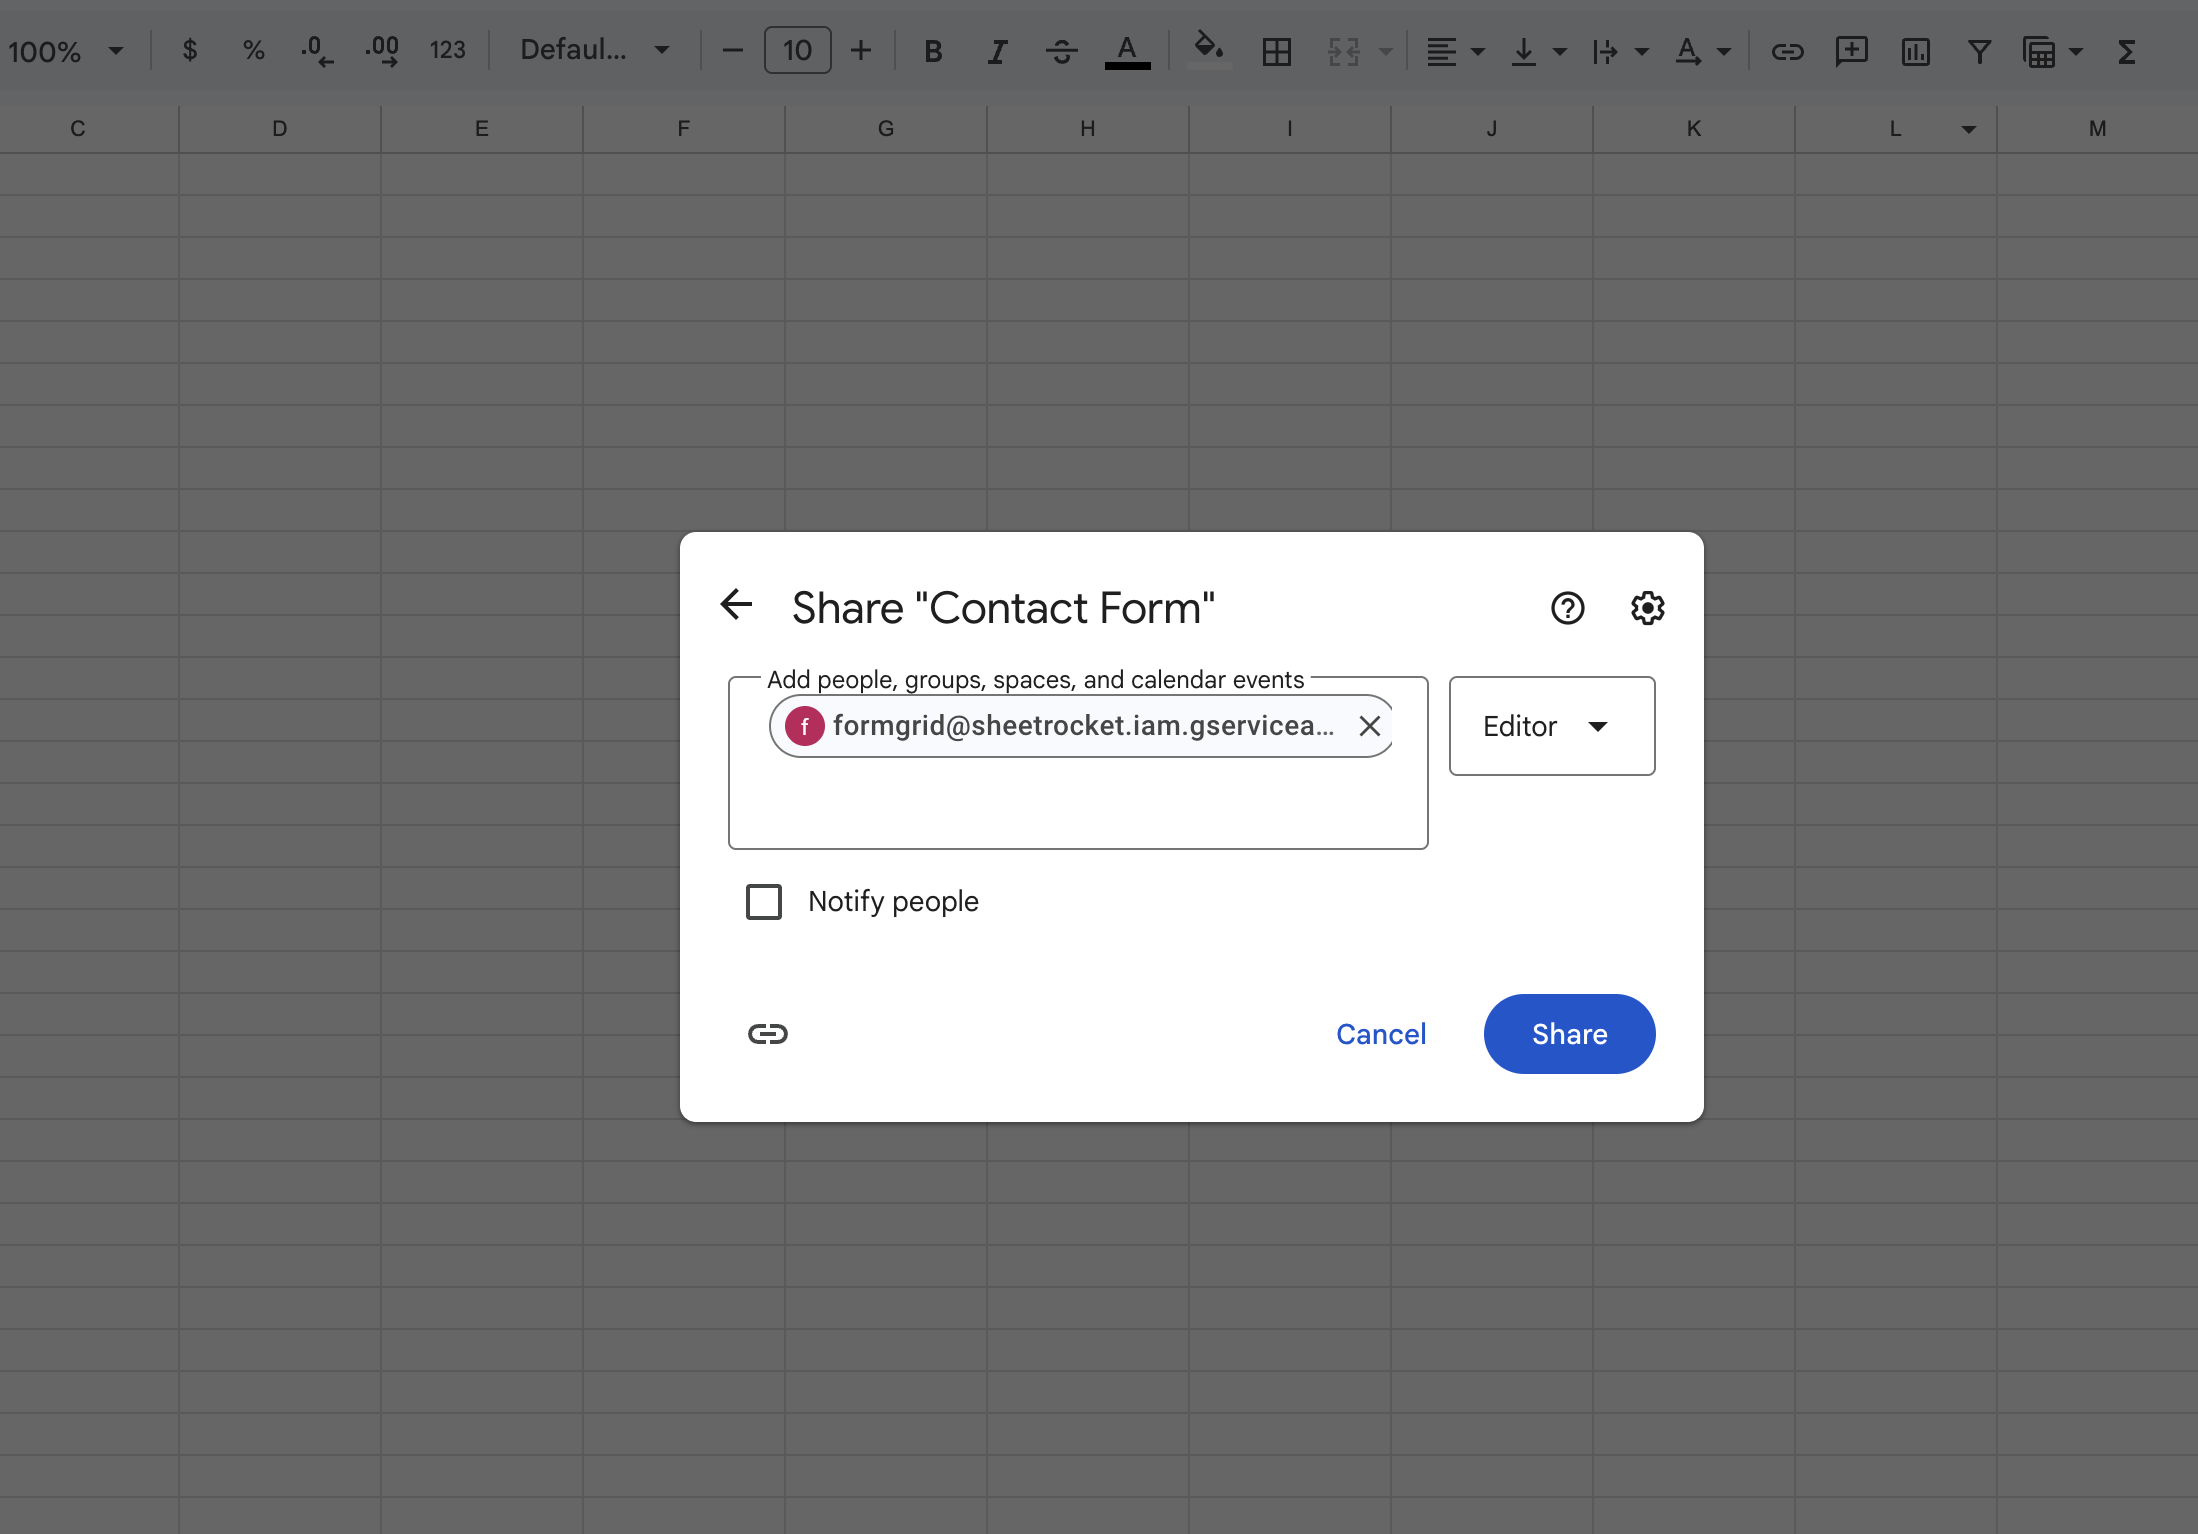Open the Editor role dropdown

point(1551,726)
